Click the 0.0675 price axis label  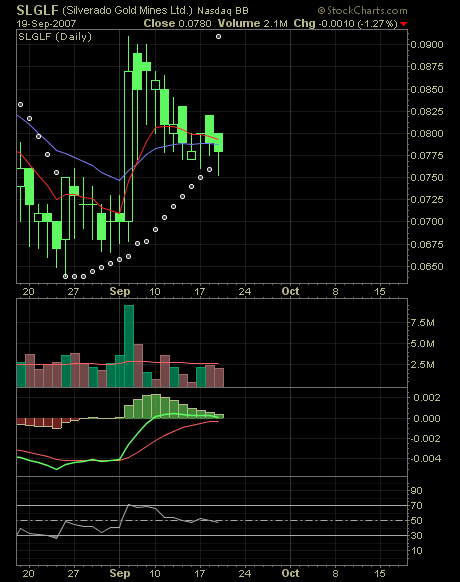[x=427, y=244]
